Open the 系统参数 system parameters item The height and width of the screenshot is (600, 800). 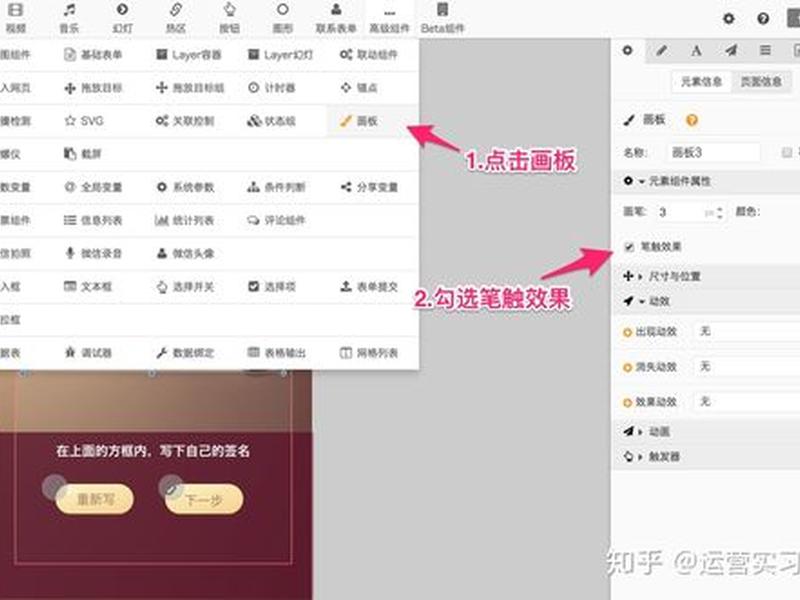tap(185, 187)
